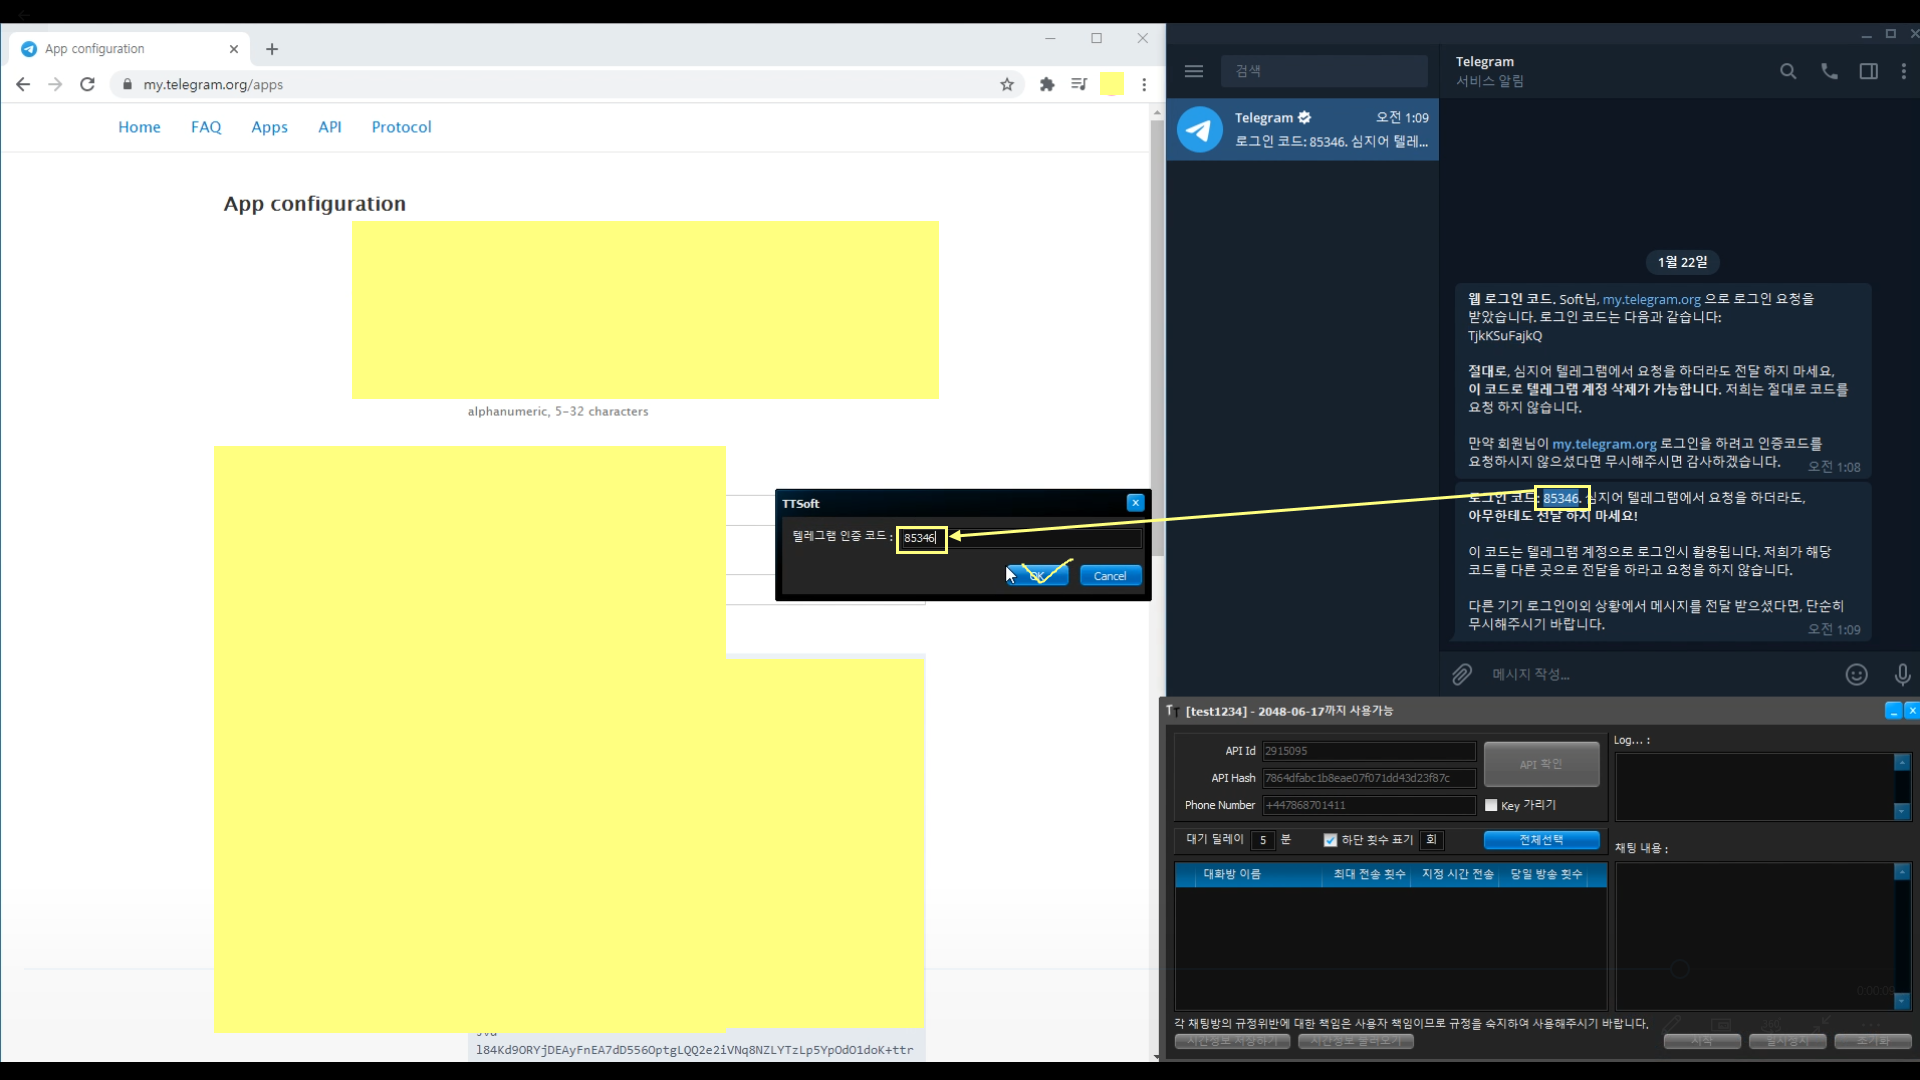Click the Telegram message input field

(1660, 675)
